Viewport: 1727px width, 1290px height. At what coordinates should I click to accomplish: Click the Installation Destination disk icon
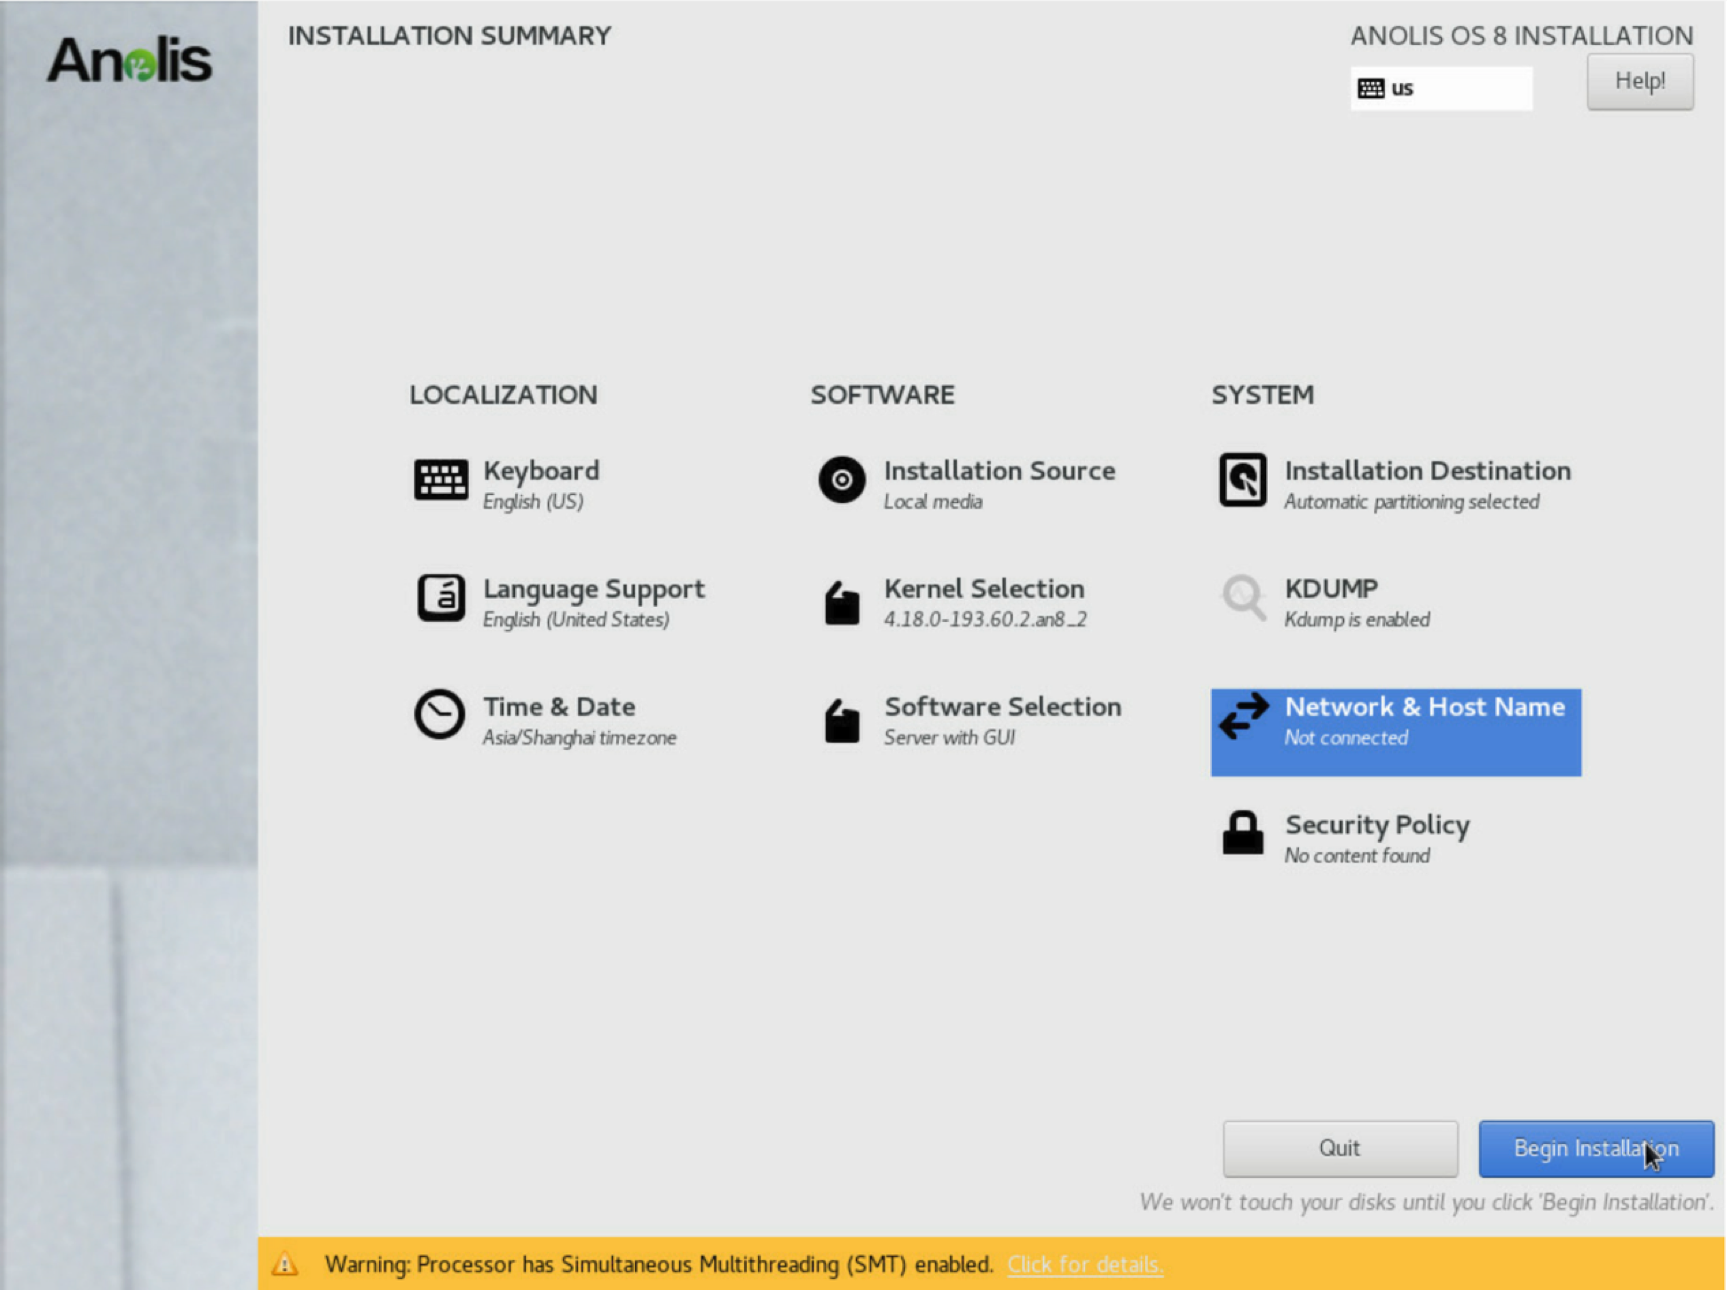coord(1243,480)
